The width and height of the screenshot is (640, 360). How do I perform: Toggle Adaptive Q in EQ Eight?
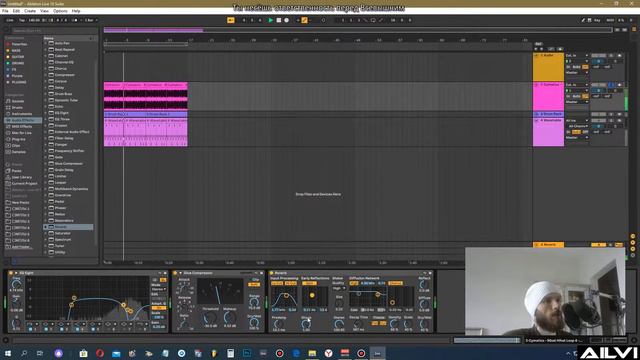click(x=159, y=308)
